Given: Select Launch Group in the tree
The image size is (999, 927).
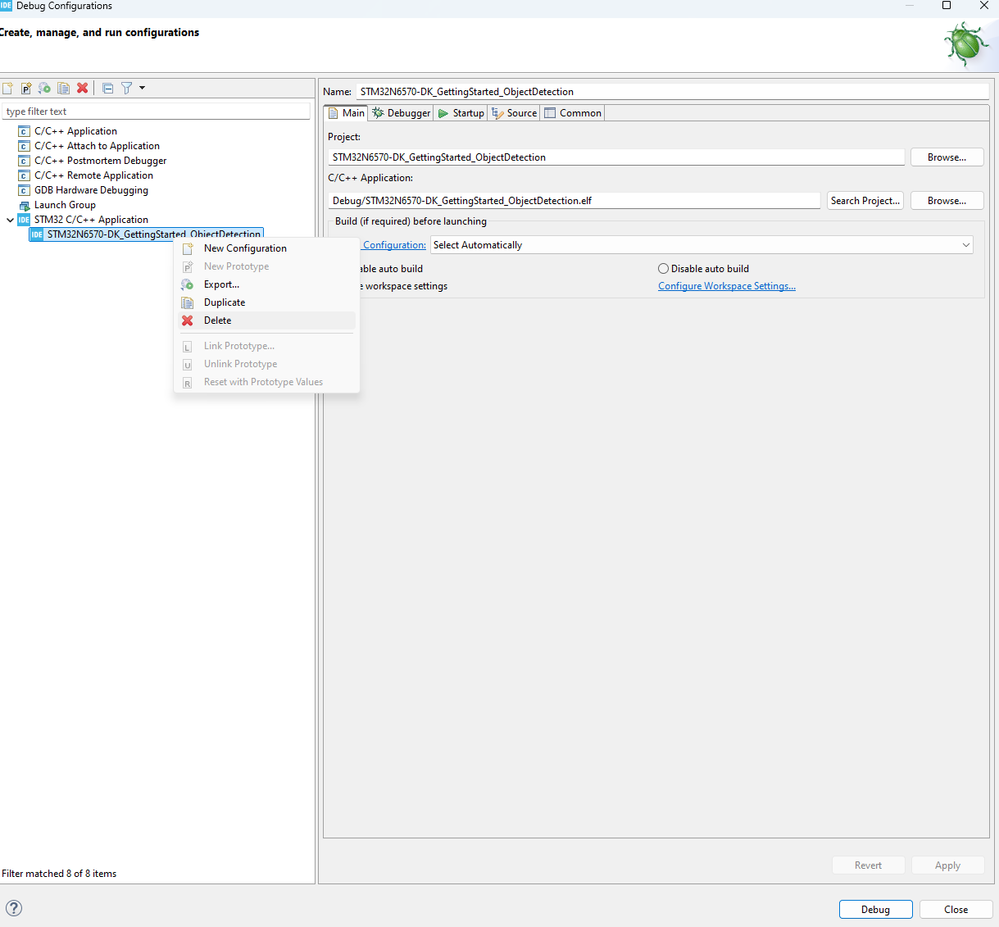Looking at the screenshot, I should 65,205.
